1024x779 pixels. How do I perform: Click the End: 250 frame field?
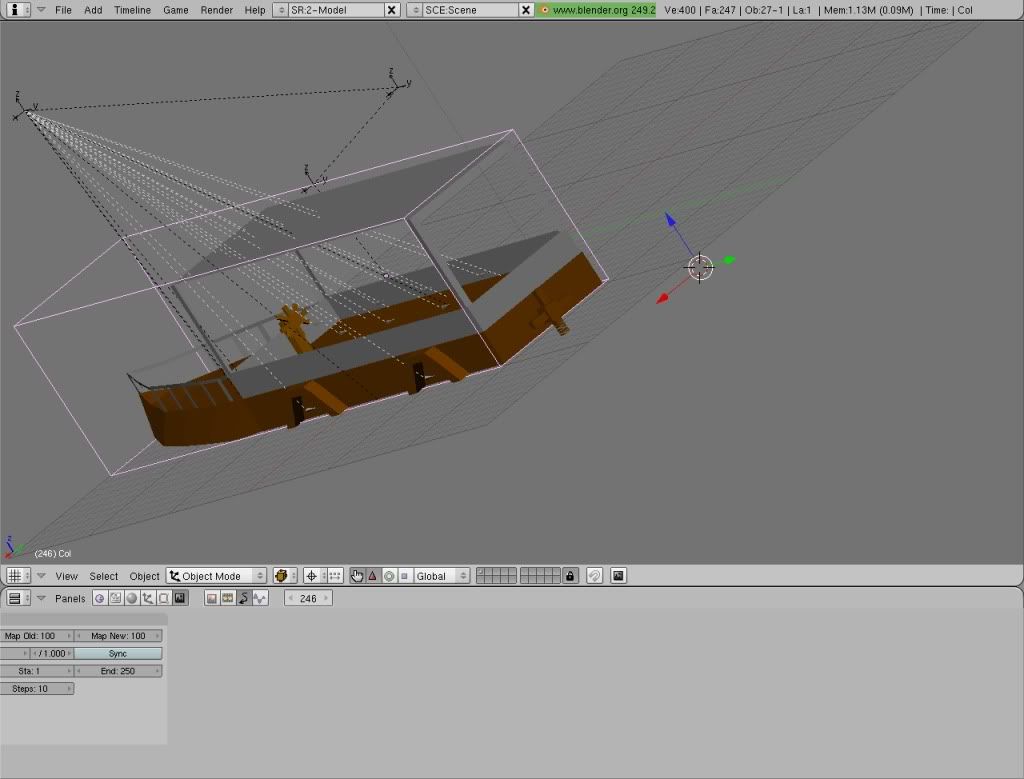pyautogui.click(x=118, y=671)
